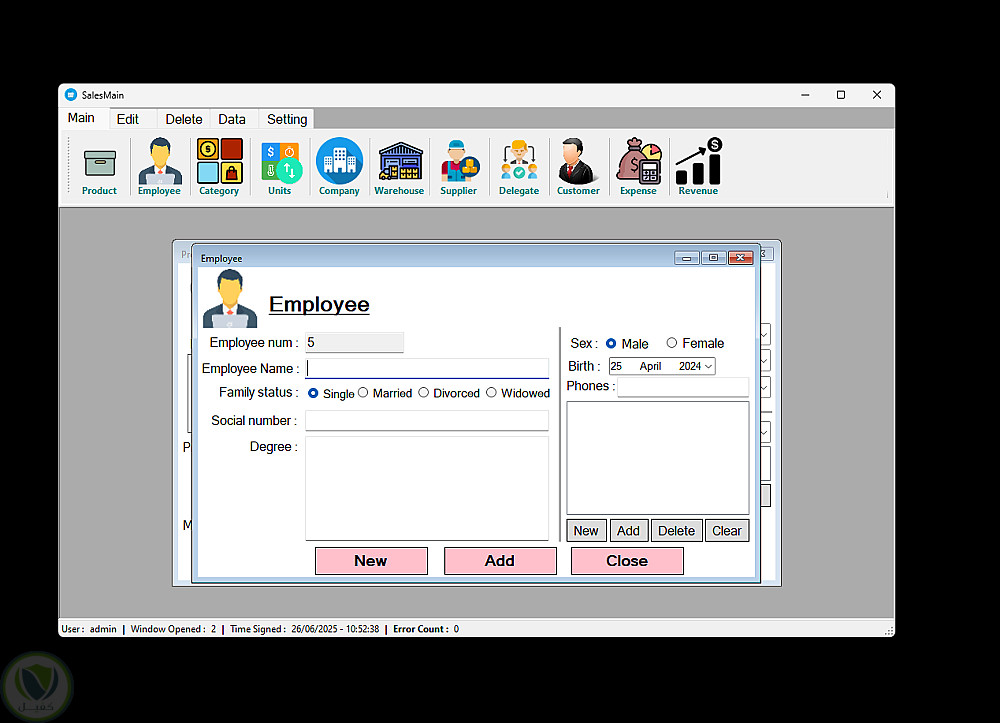Open the Product toolbar icon
This screenshot has height=723, width=1000.
coord(99,168)
